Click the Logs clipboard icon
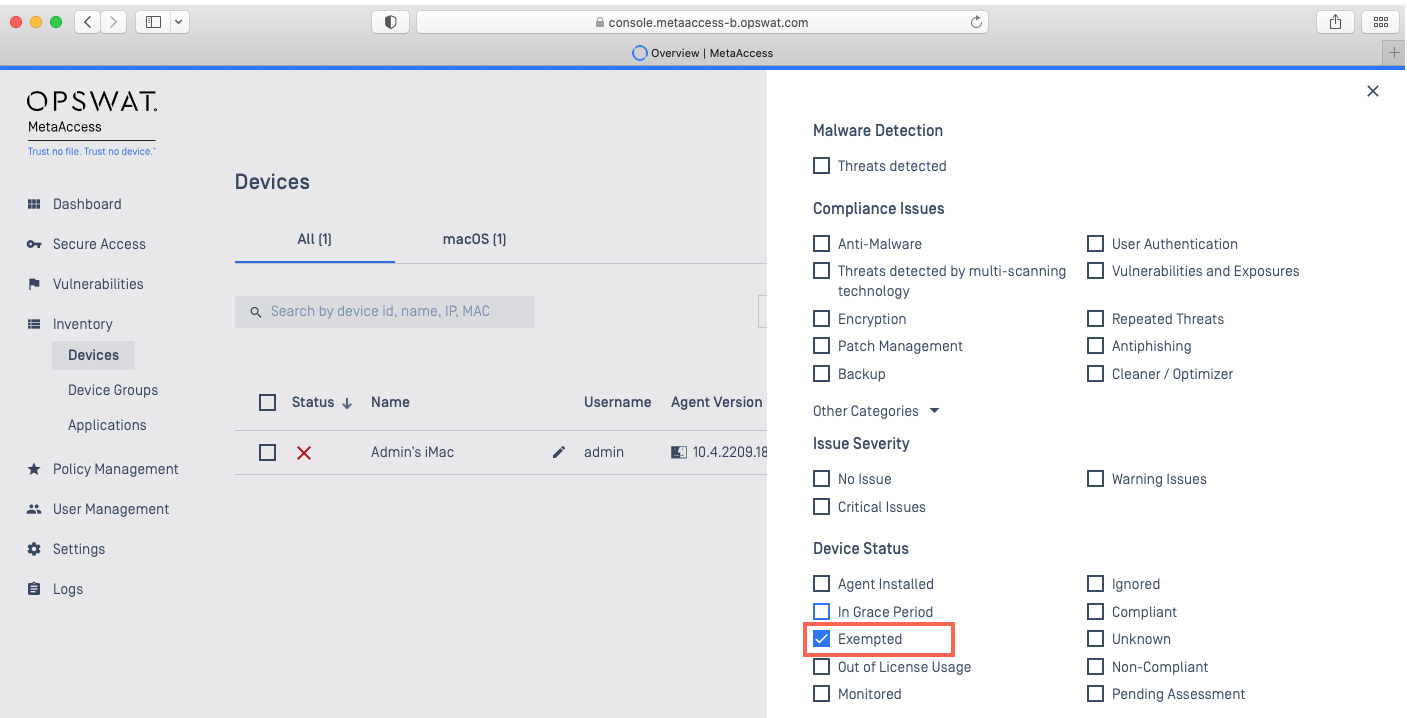1407x718 pixels. click(x=34, y=589)
